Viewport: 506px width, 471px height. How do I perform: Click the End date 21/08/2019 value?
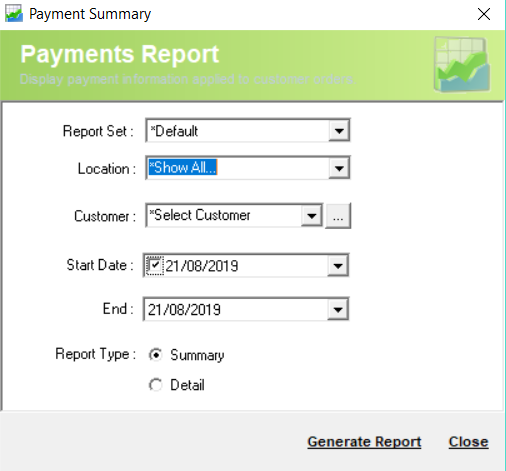pyautogui.click(x=184, y=310)
